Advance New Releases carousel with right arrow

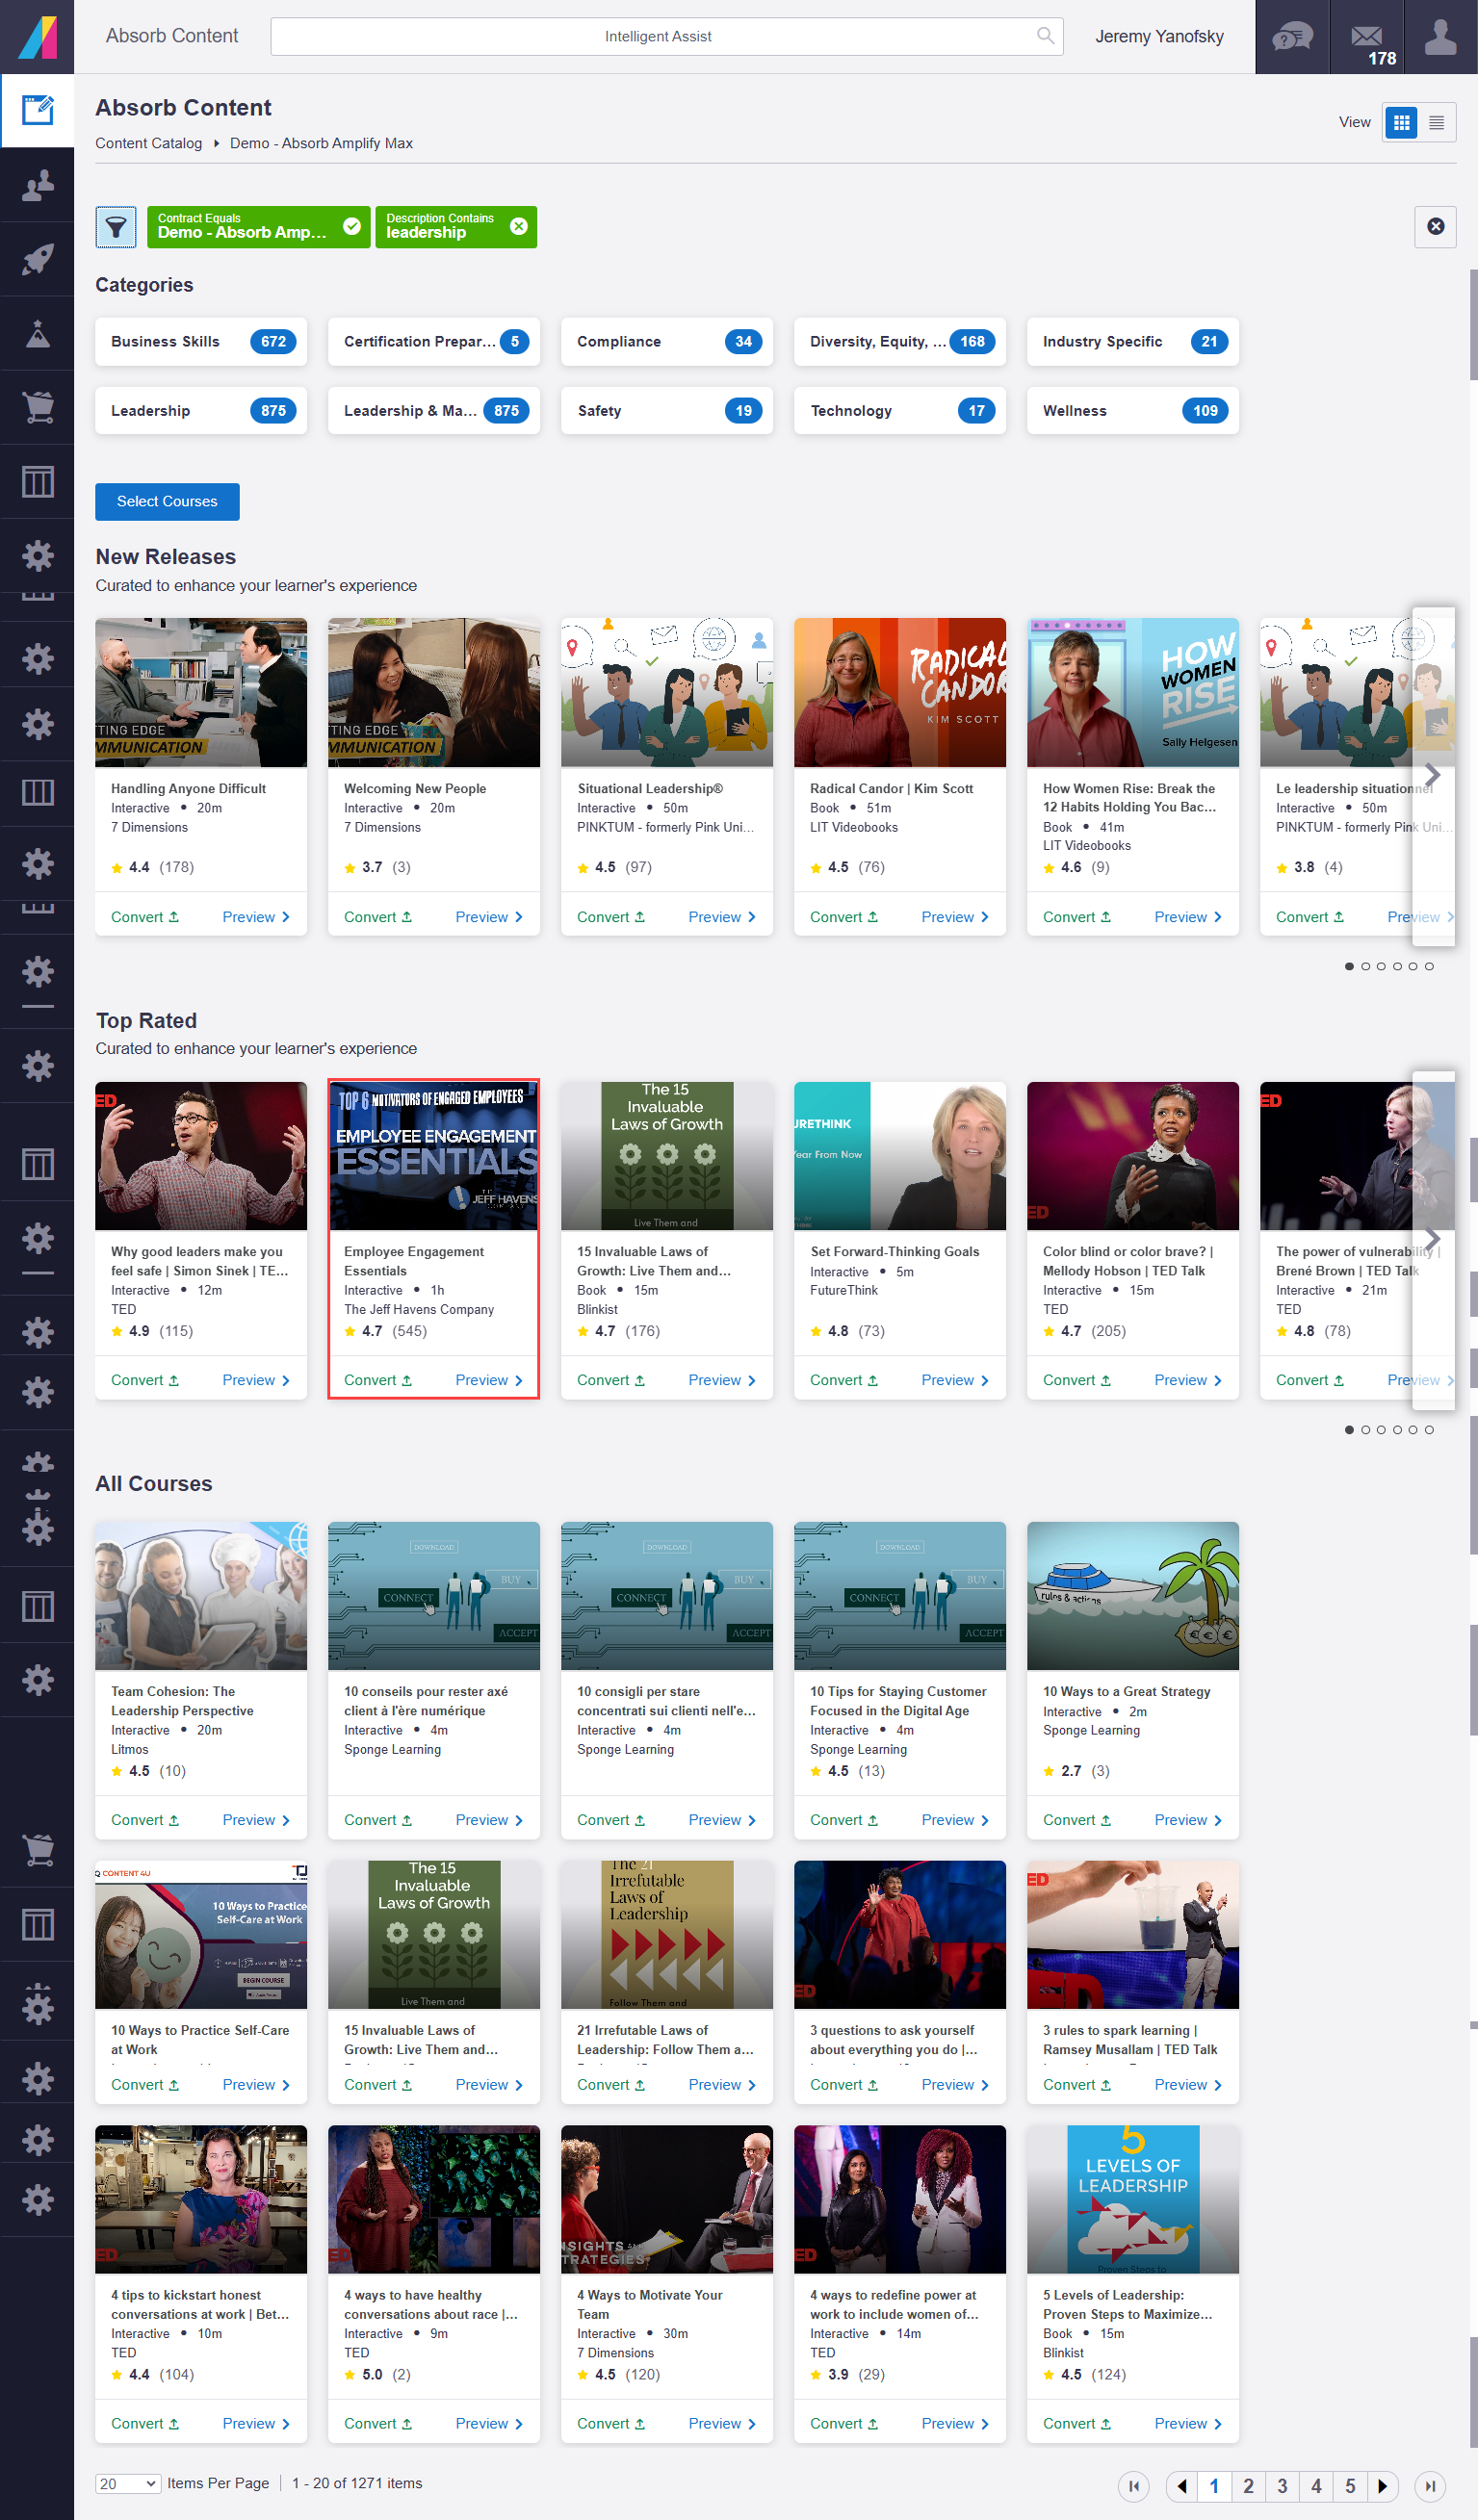click(x=1432, y=775)
